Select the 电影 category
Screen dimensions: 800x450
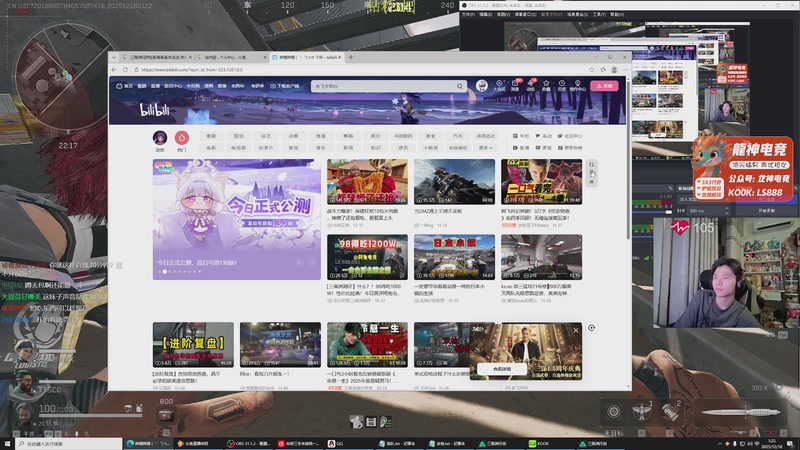tap(211, 147)
